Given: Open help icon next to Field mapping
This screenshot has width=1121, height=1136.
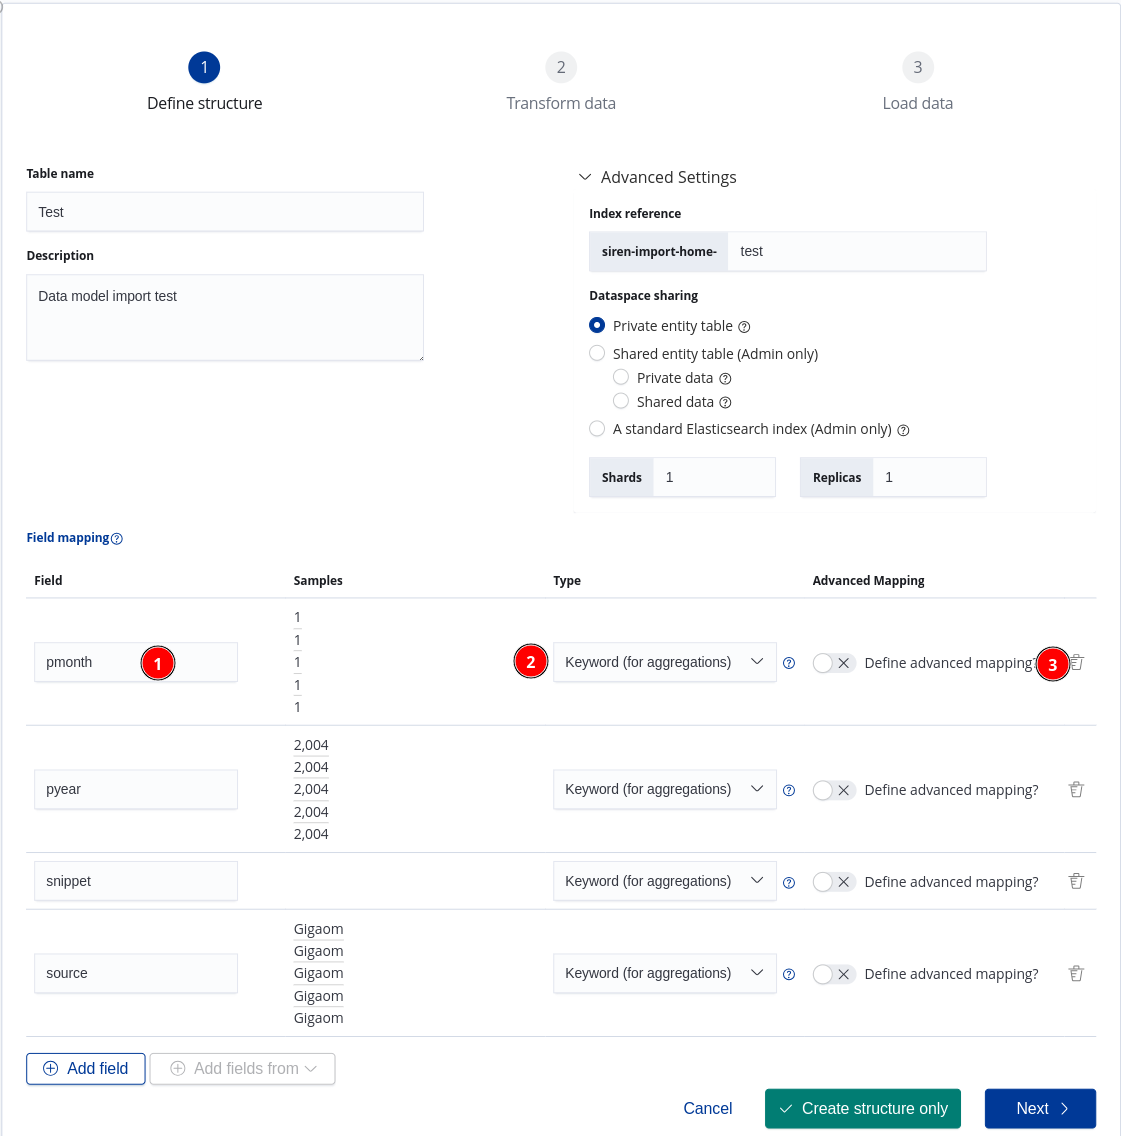Looking at the screenshot, I should click(117, 539).
